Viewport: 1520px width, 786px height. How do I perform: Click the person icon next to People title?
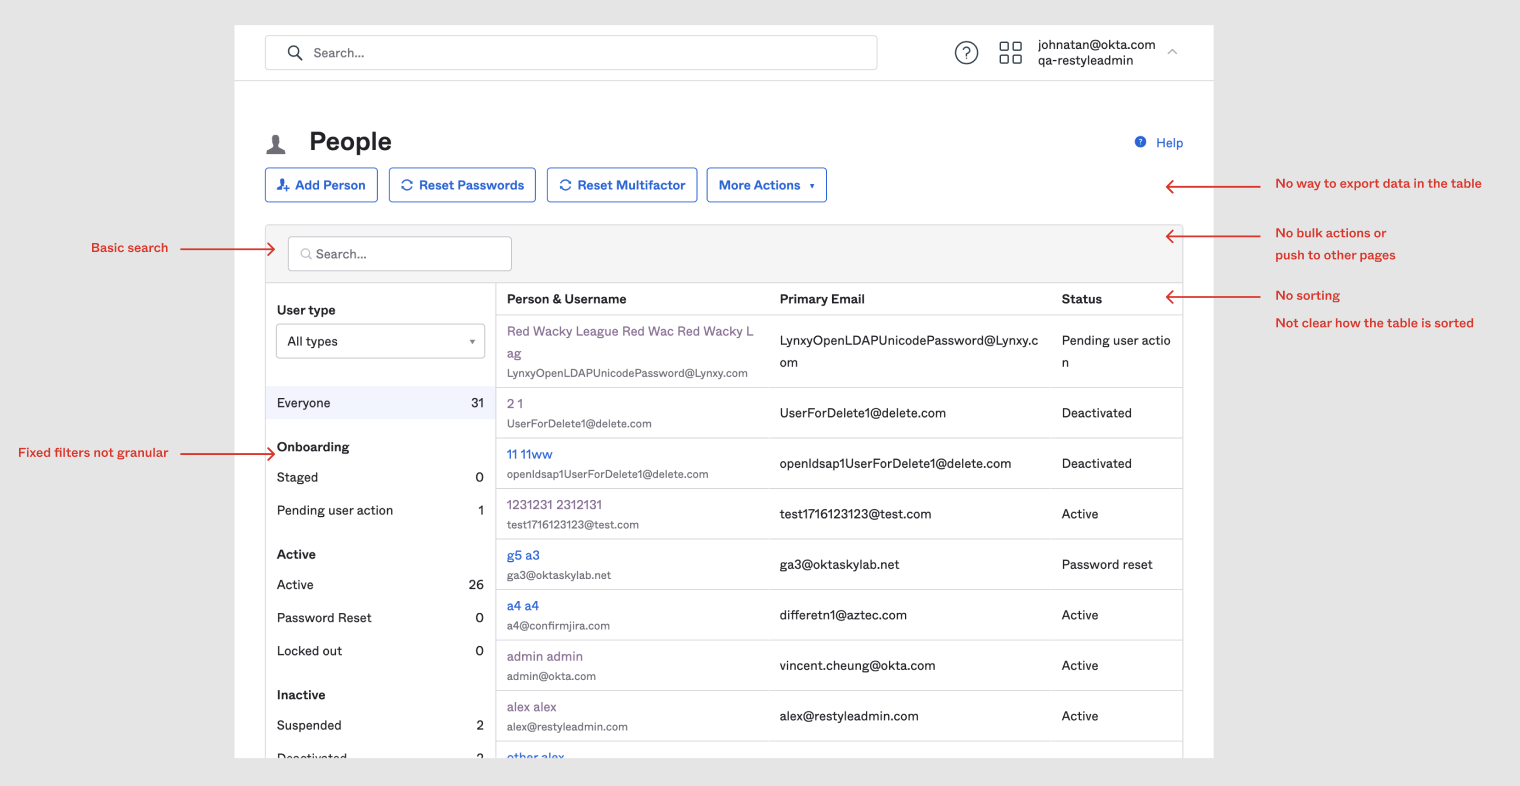coord(277,144)
